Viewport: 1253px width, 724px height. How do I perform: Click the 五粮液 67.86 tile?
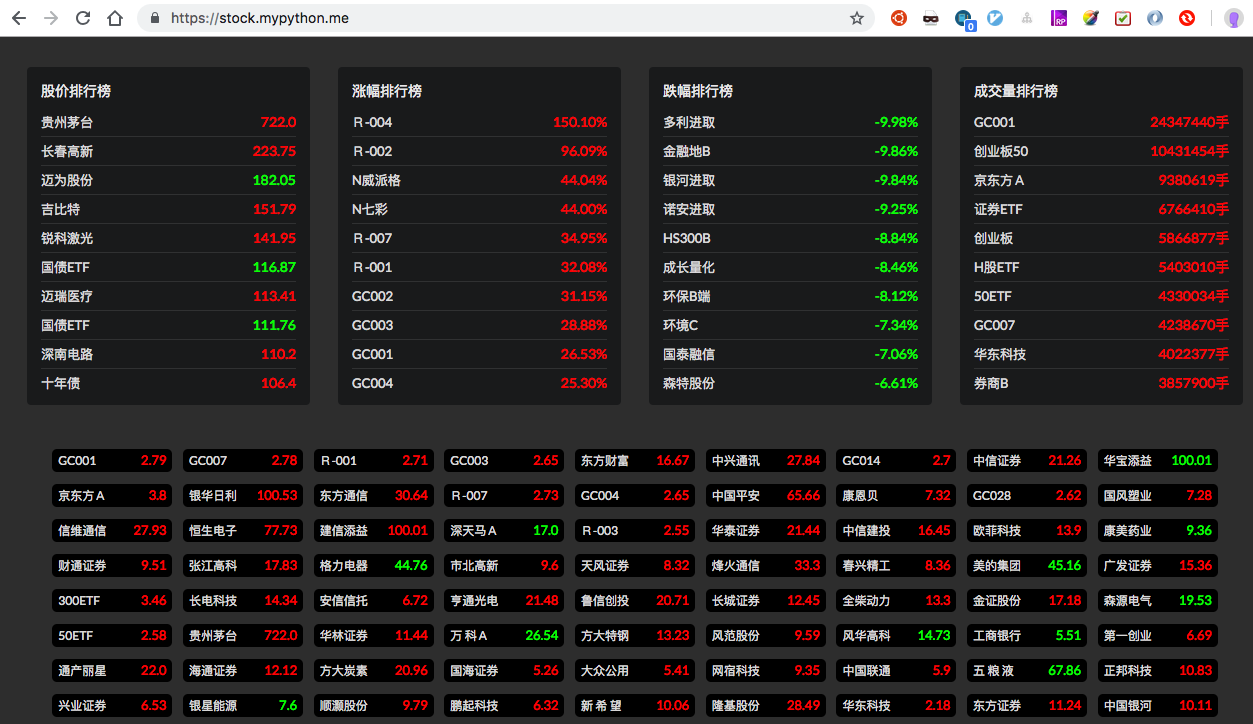pyautogui.click(x=1027, y=671)
